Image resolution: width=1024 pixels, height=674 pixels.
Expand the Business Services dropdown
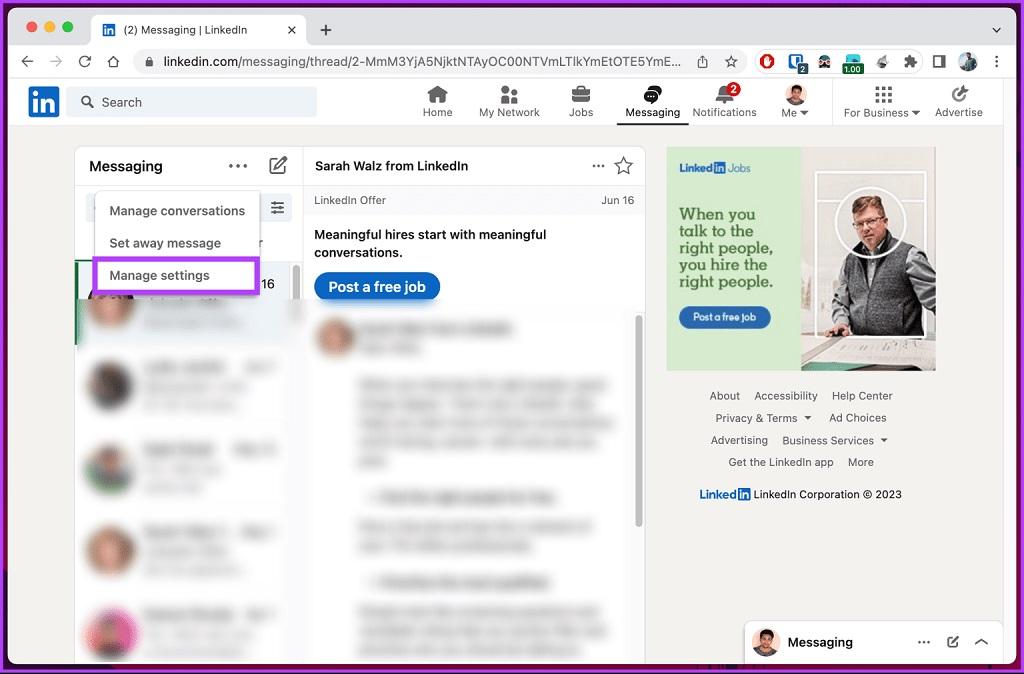click(835, 440)
